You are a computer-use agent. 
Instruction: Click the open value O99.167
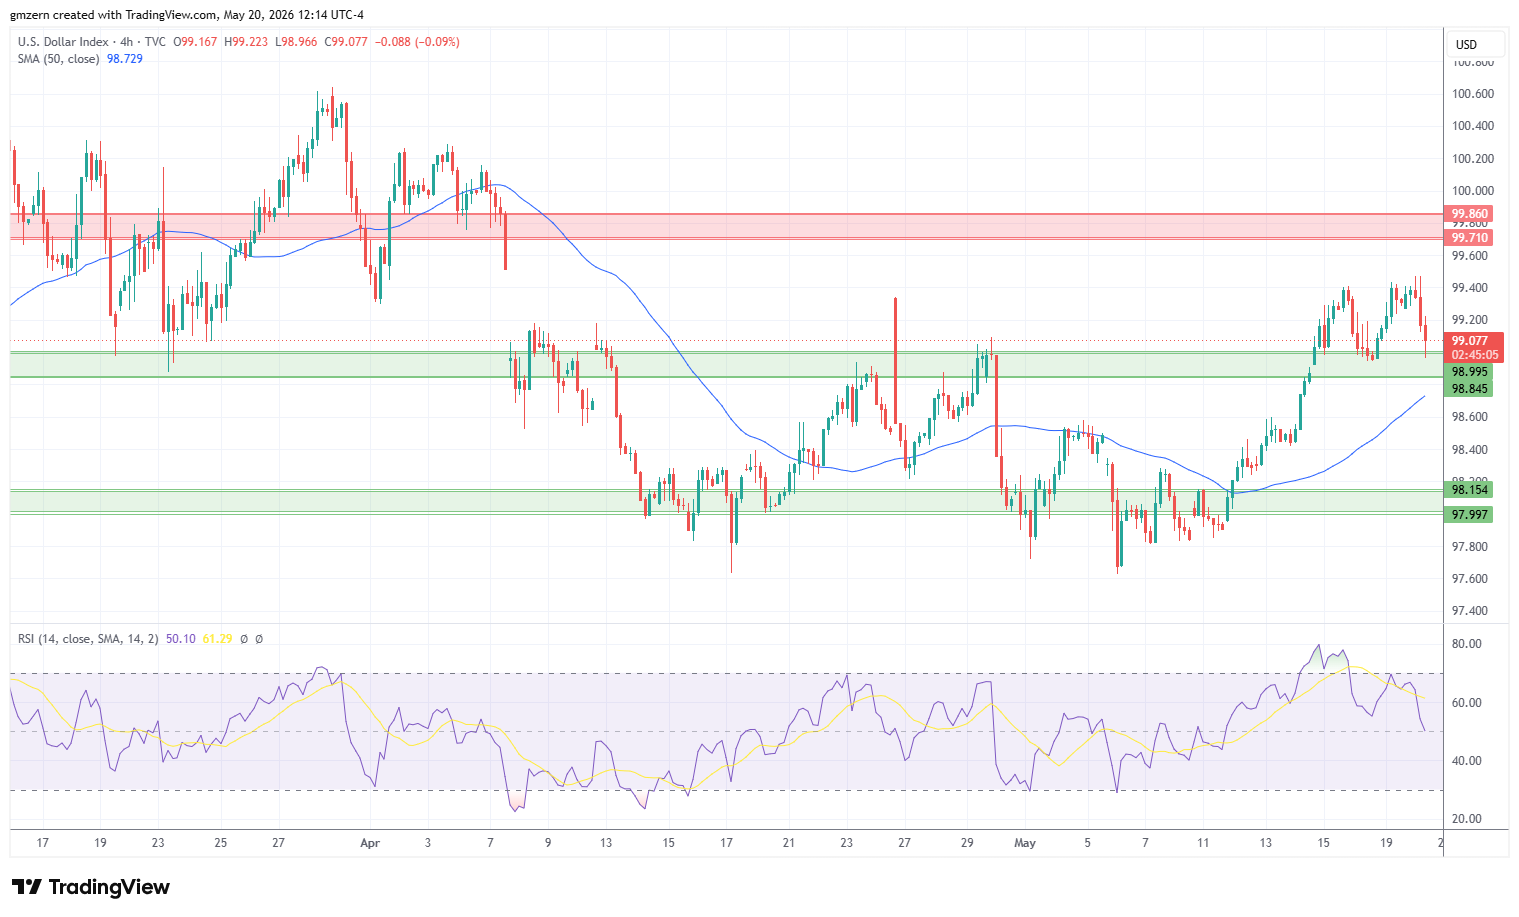coord(195,42)
